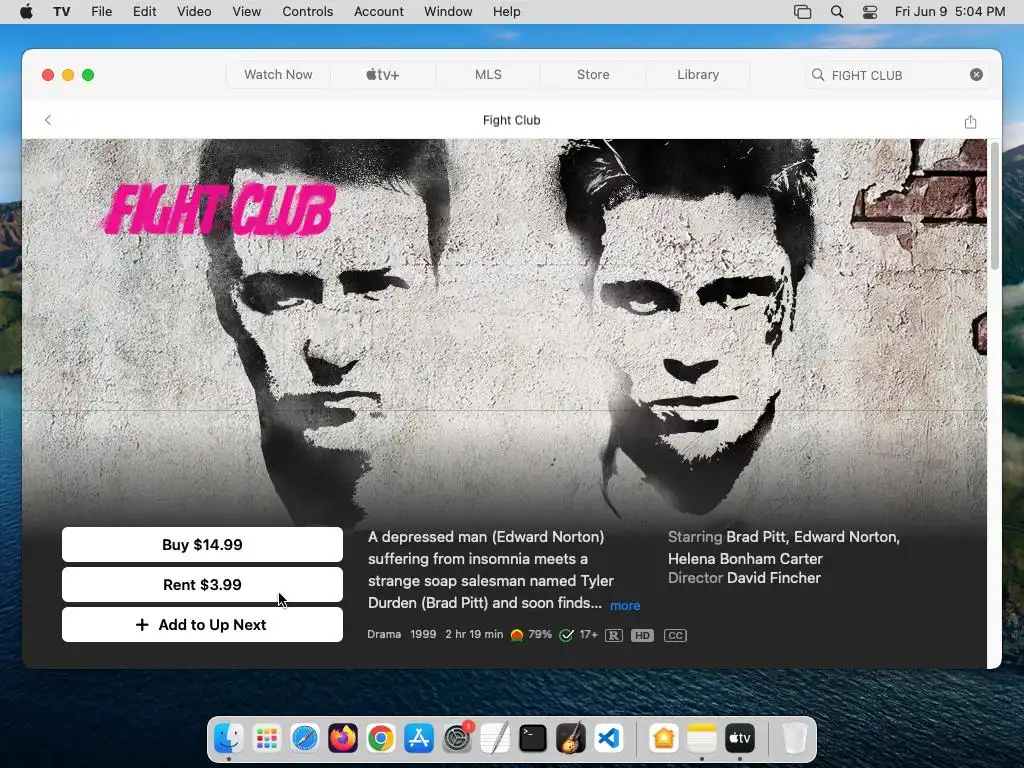Click the 1999 release year
The width and height of the screenshot is (1024, 768).
pyautogui.click(x=423, y=635)
